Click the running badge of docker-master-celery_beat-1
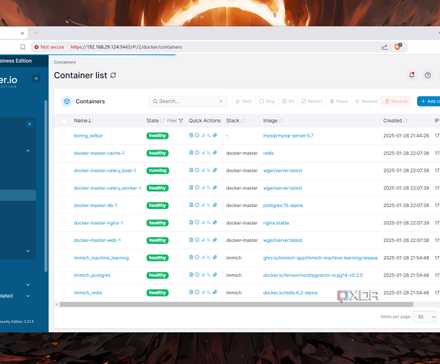 [158, 171]
